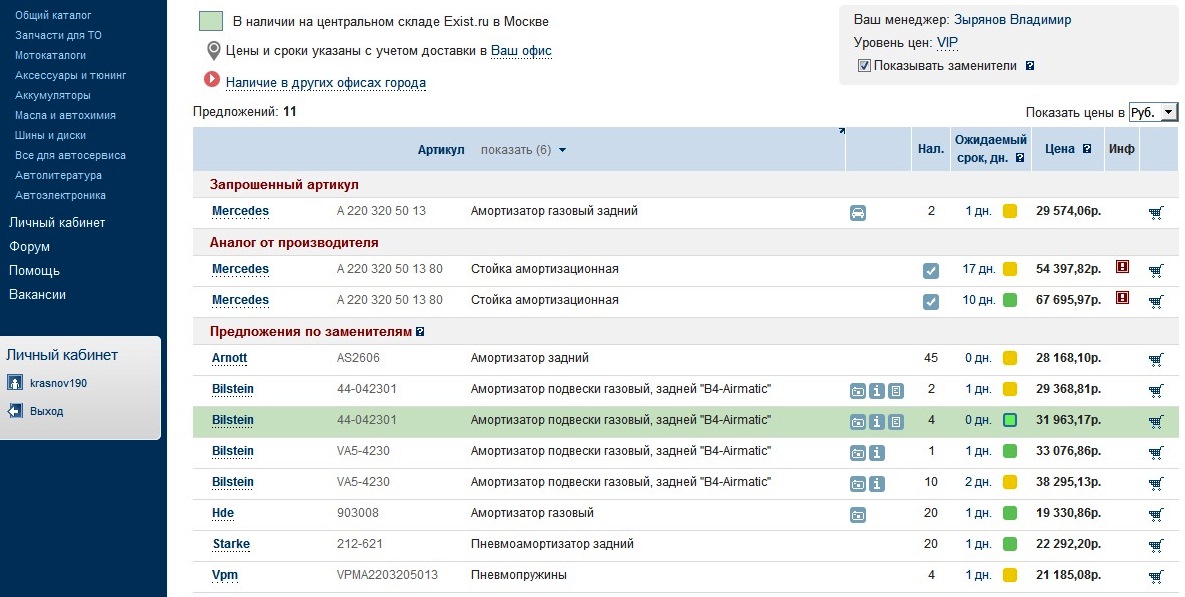
Task: Open 'Общий каталог' in sidebar
Action: point(53,15)
